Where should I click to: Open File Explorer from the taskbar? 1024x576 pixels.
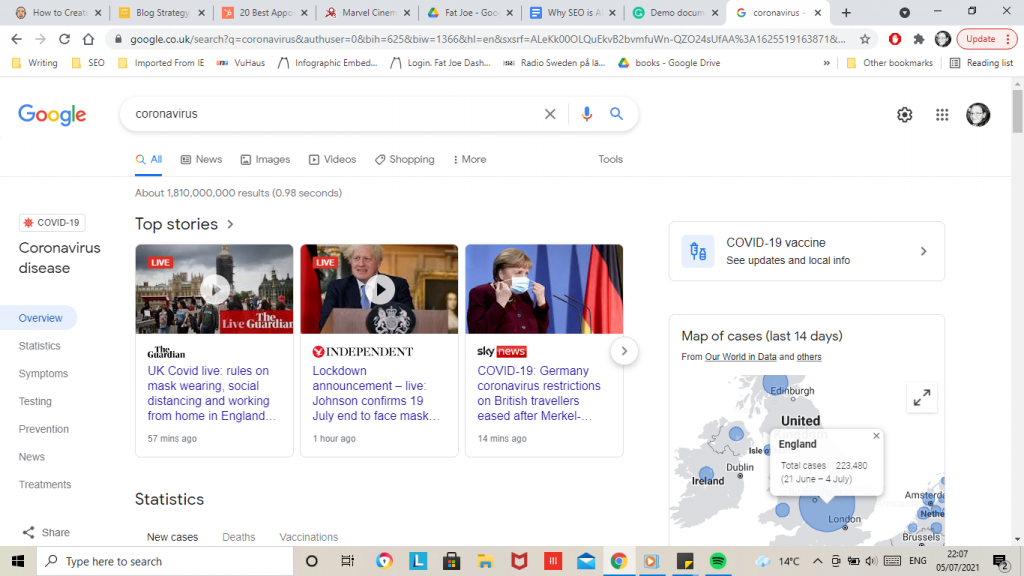point(485,561)
